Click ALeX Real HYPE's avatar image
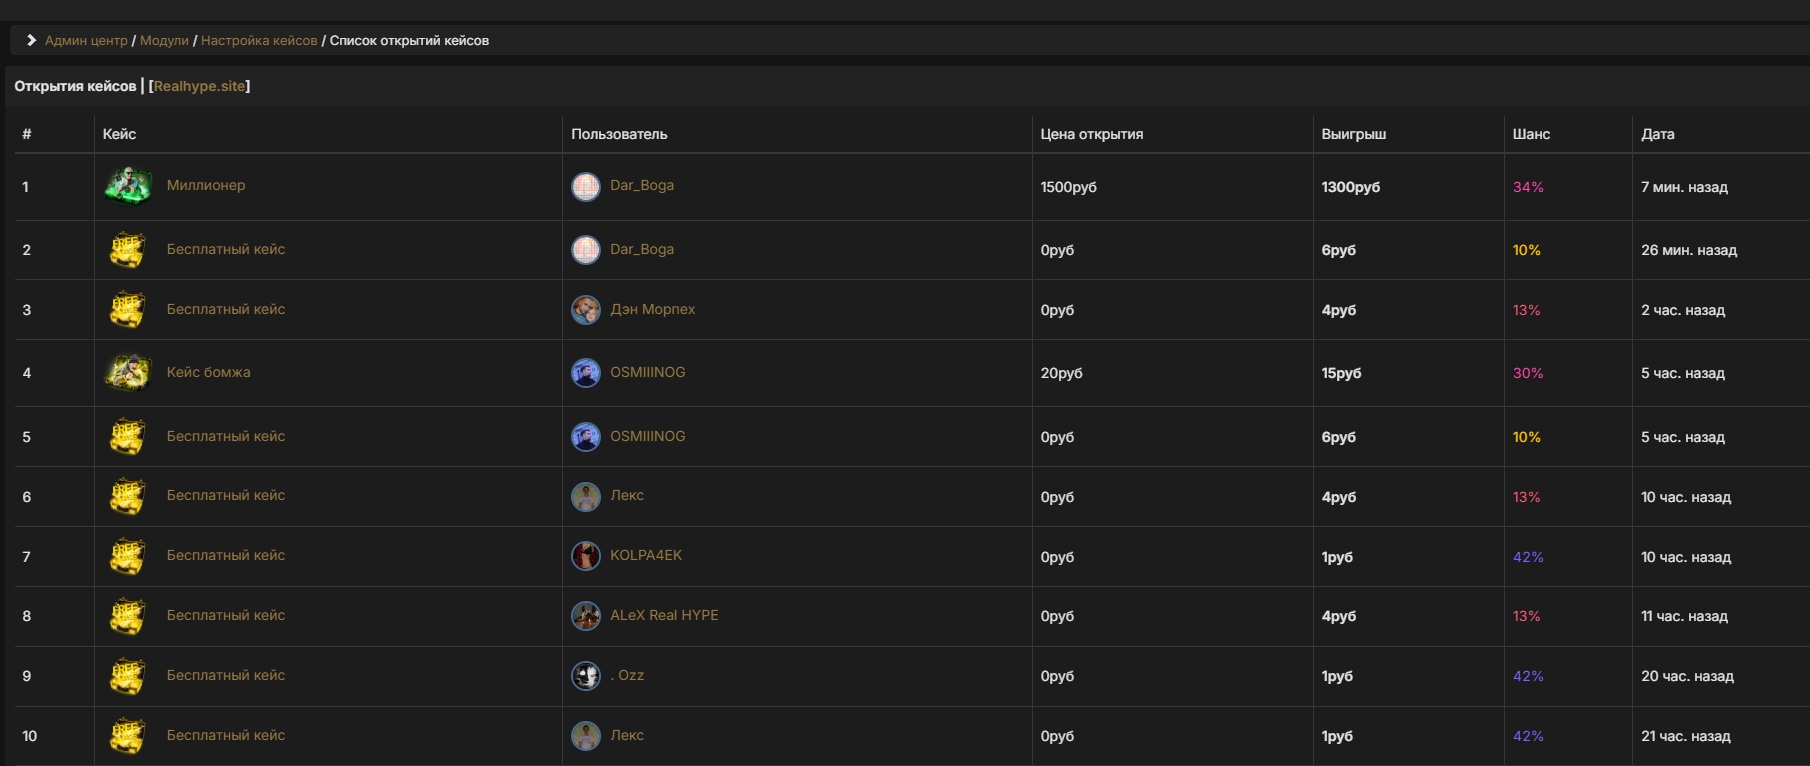The width and height of the screenshot is (1810, 766). (586, 616)
